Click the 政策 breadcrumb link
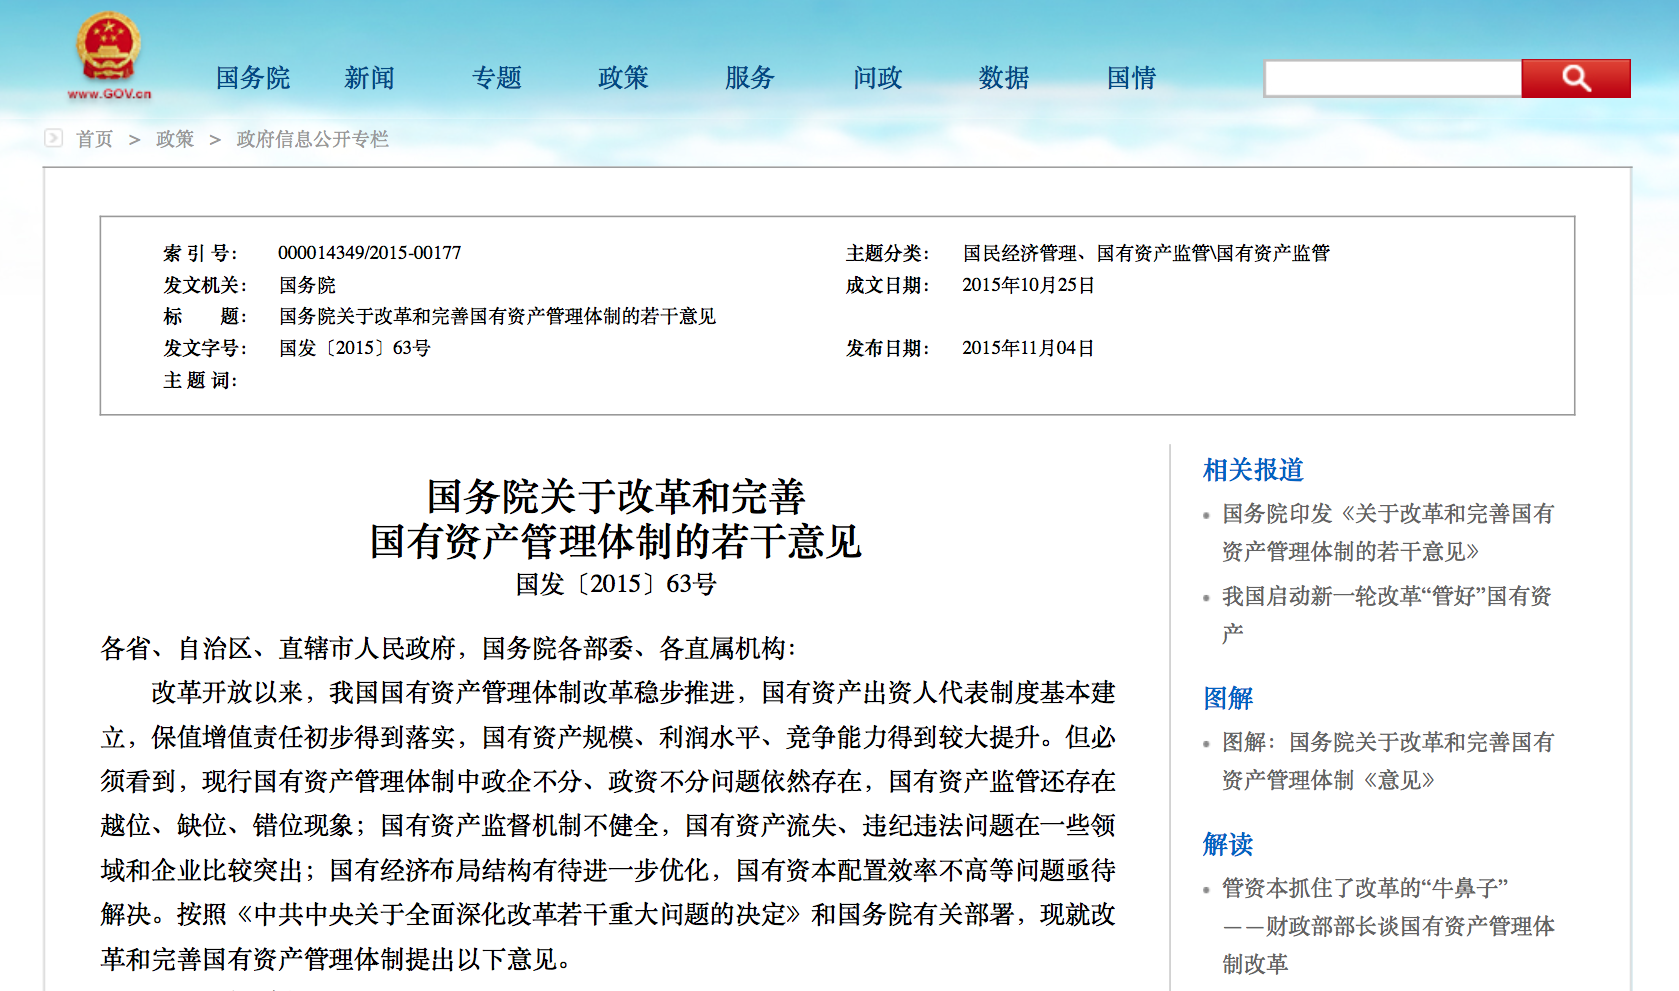The image size is (1679, 991). pos(175,139)
